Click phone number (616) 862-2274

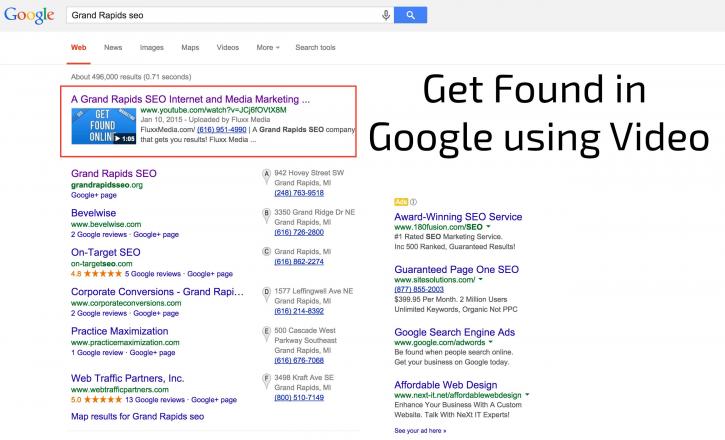(299, 262)
